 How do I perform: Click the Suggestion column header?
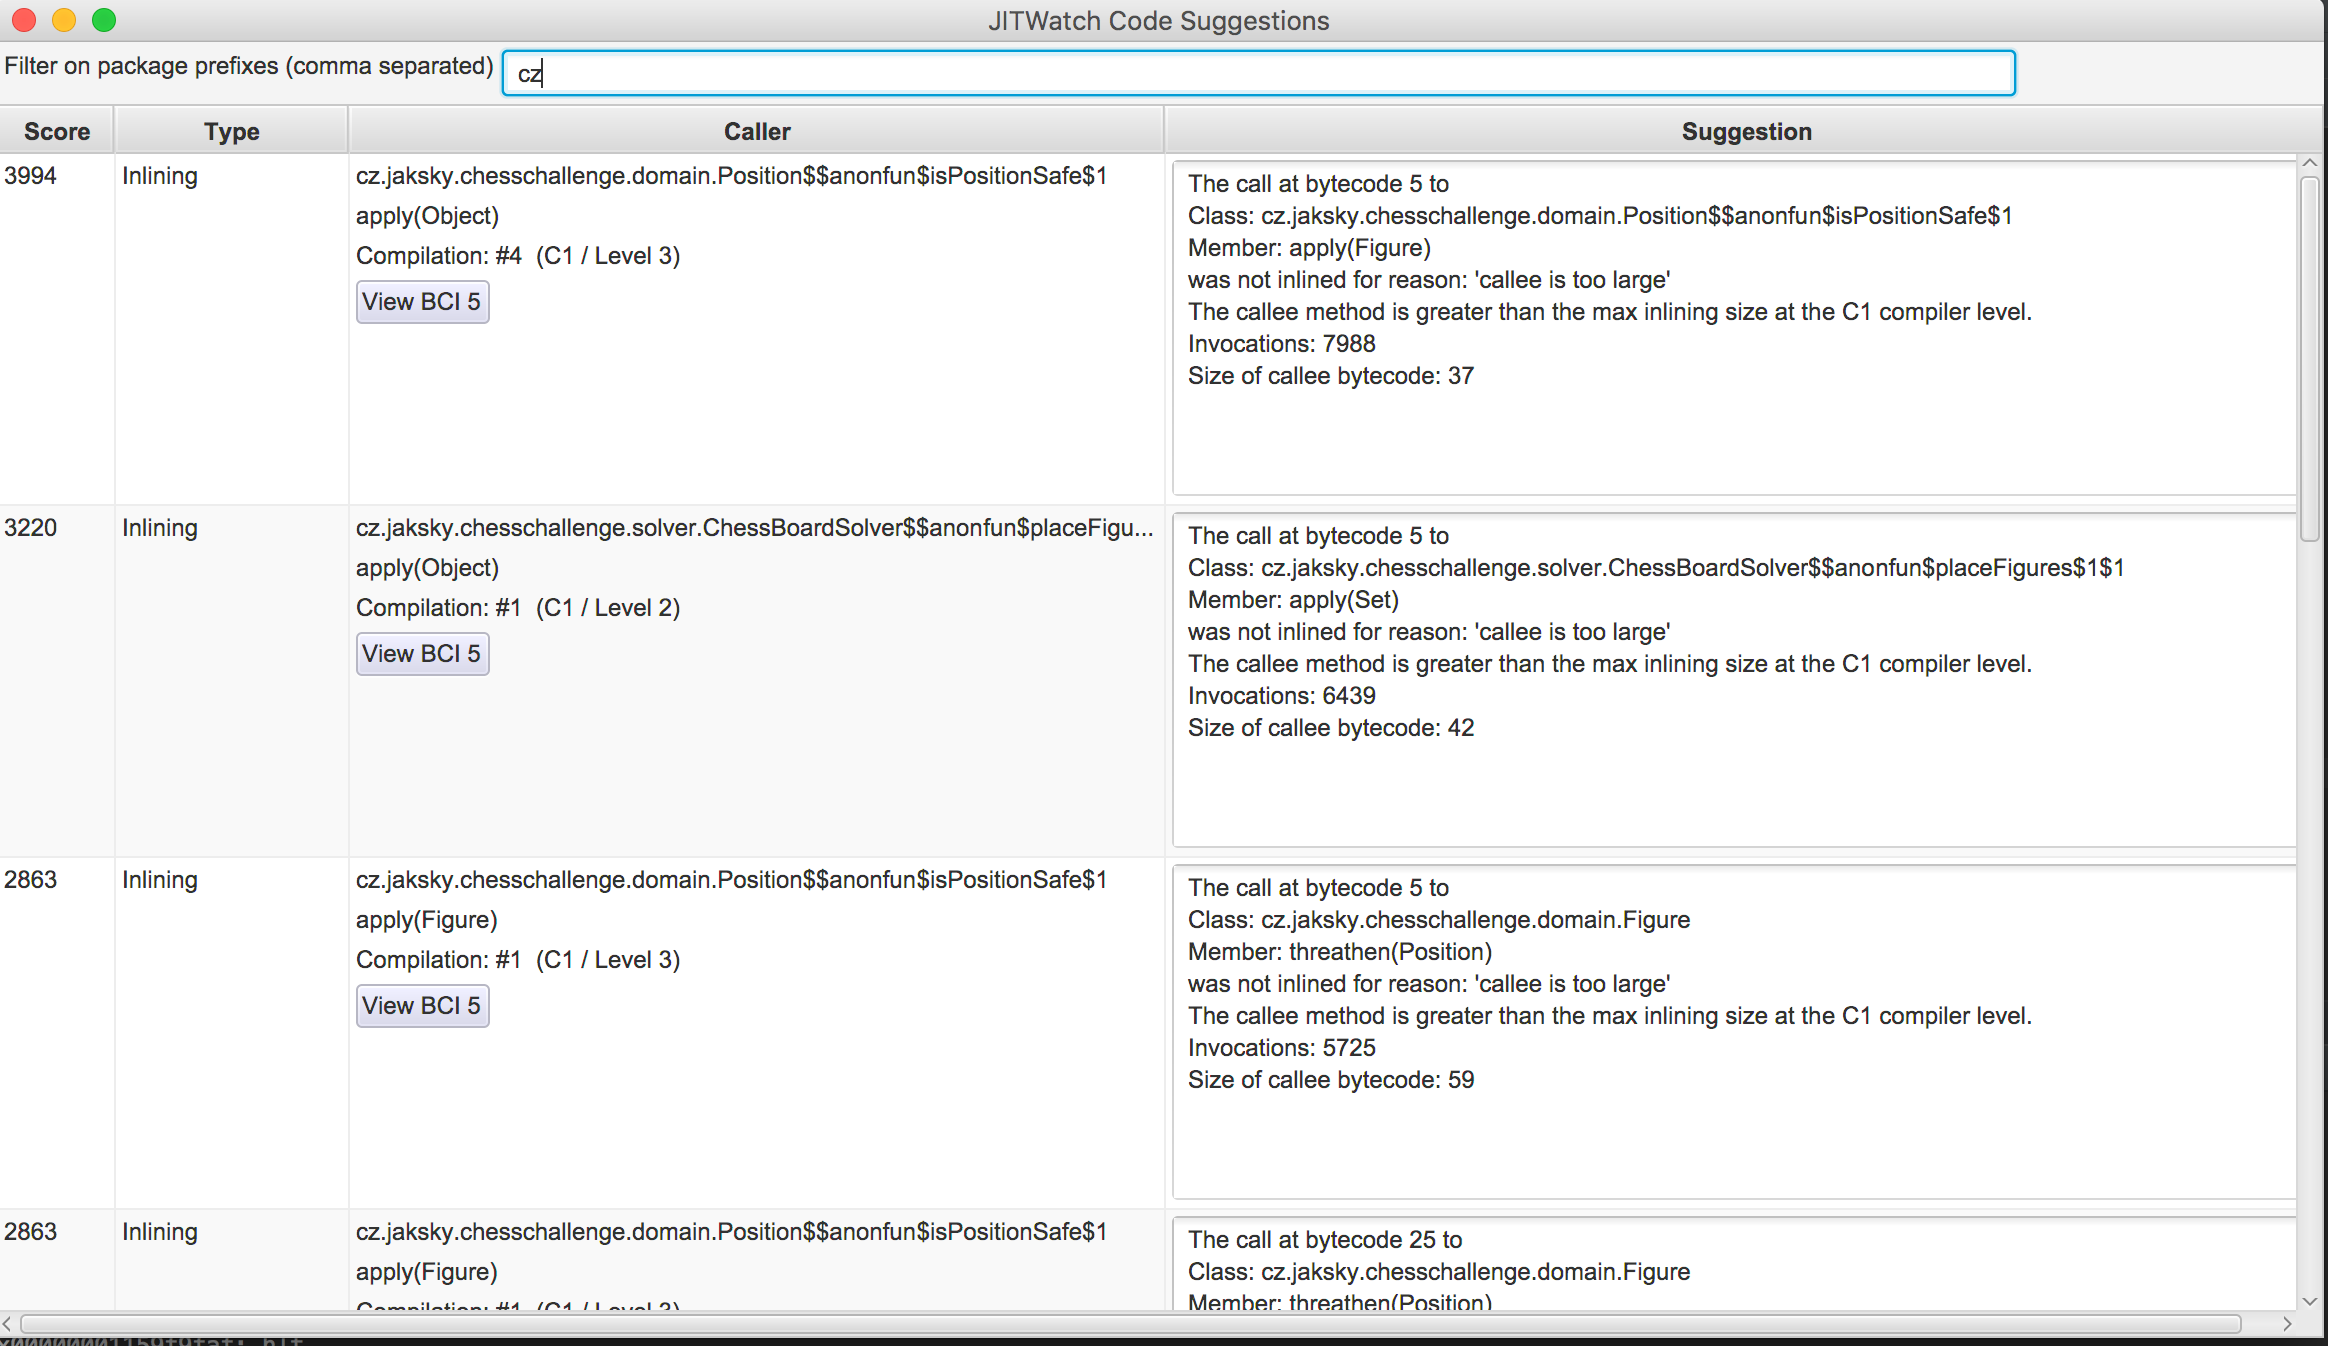click(x=1745, y=131)
